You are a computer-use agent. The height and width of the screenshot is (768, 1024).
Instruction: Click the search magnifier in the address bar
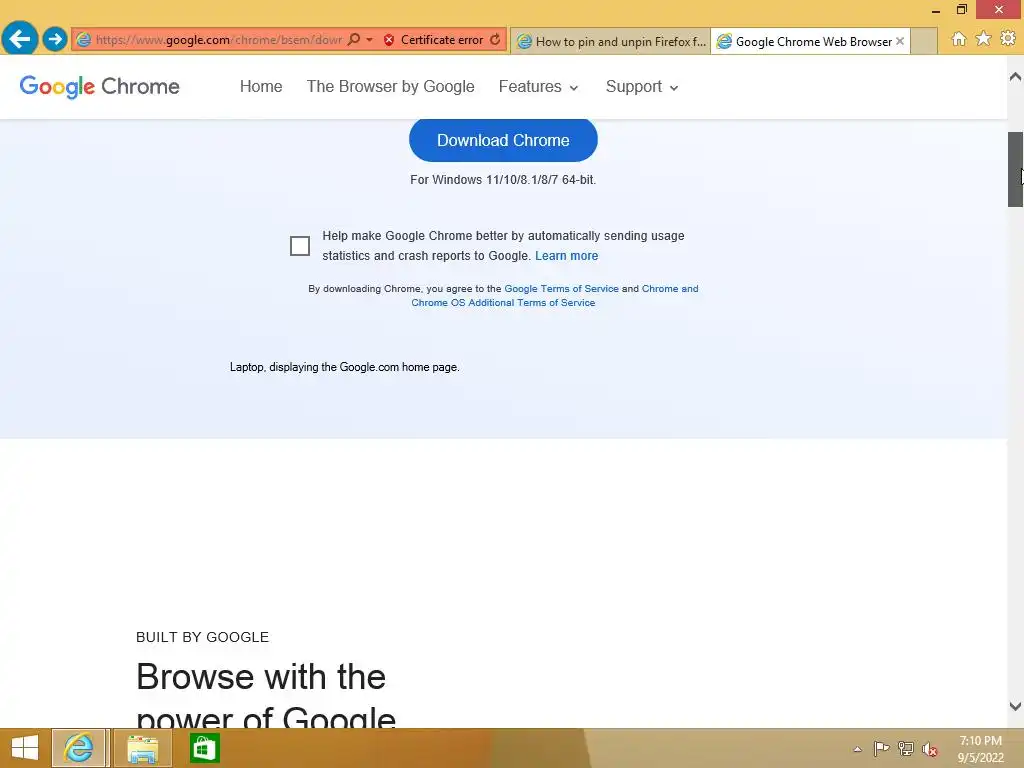(353, 39)
